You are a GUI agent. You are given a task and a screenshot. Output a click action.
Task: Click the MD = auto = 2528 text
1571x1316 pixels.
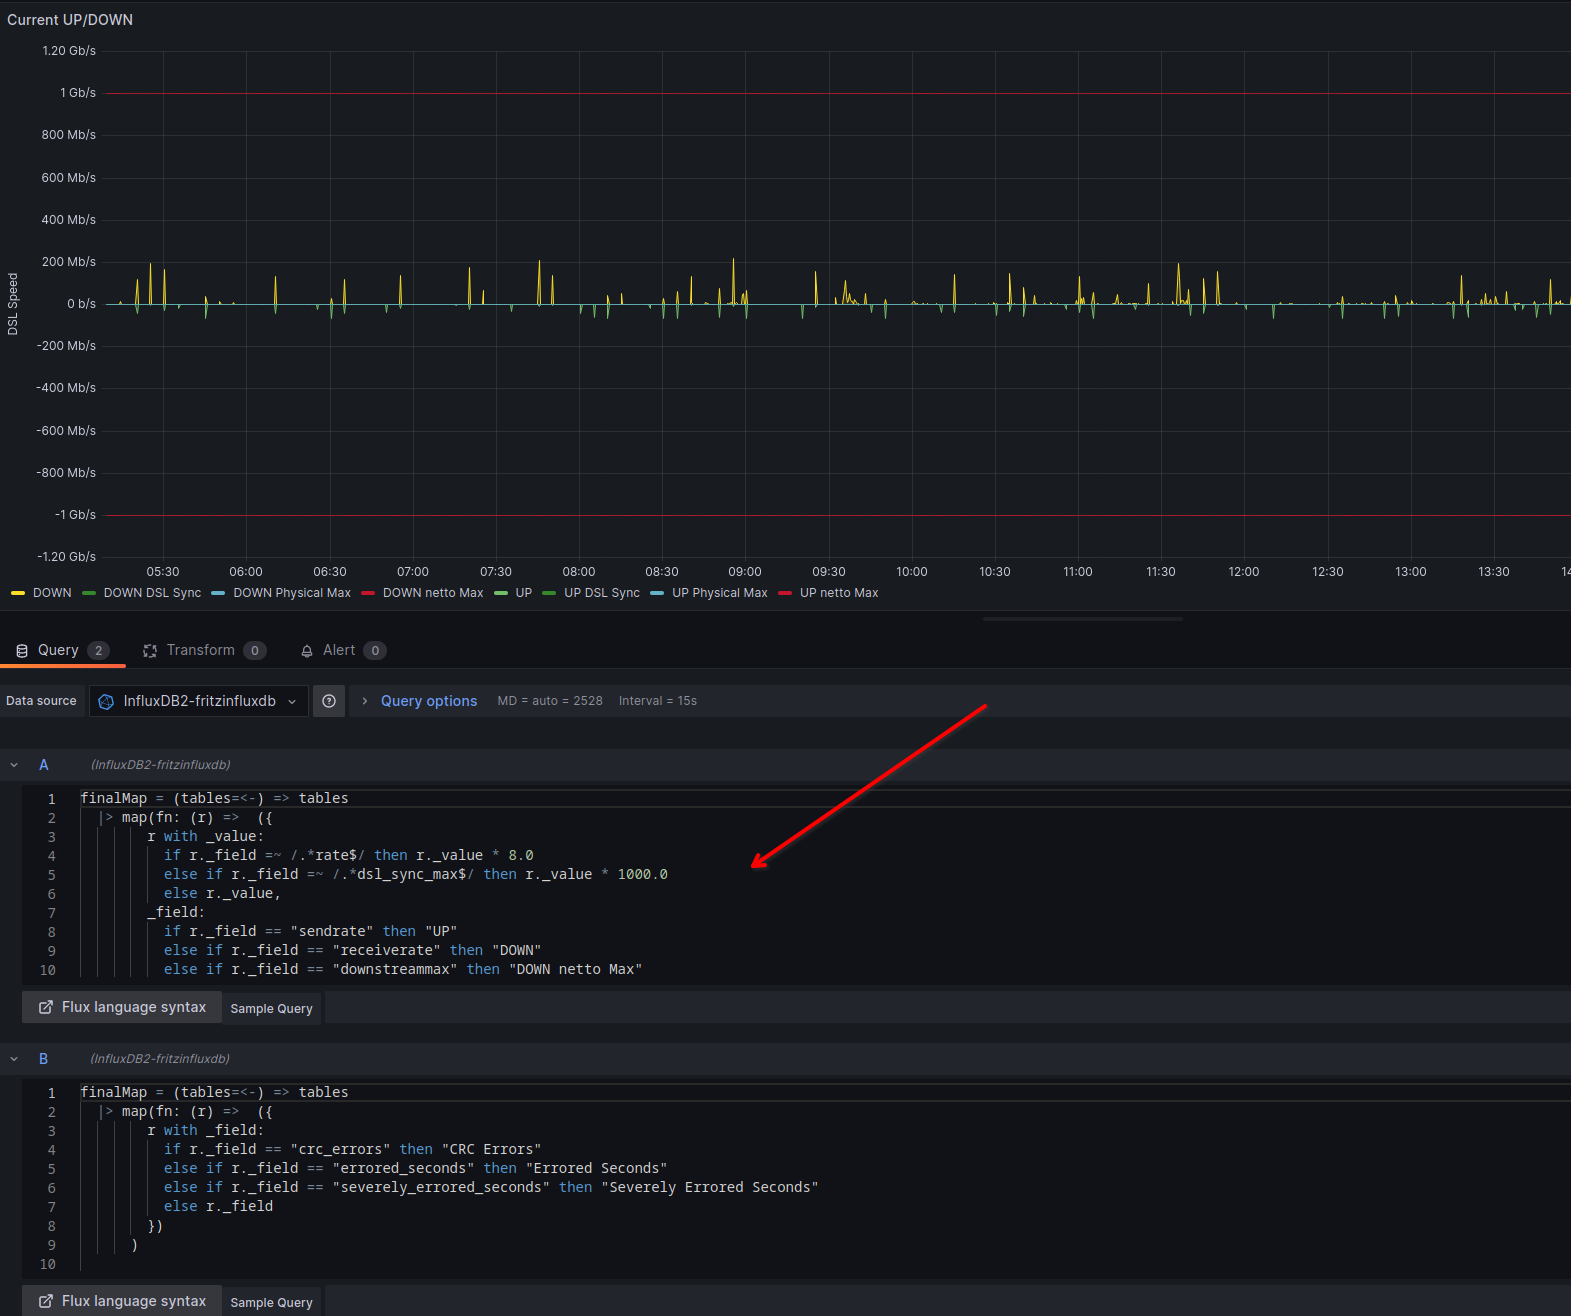550,701
